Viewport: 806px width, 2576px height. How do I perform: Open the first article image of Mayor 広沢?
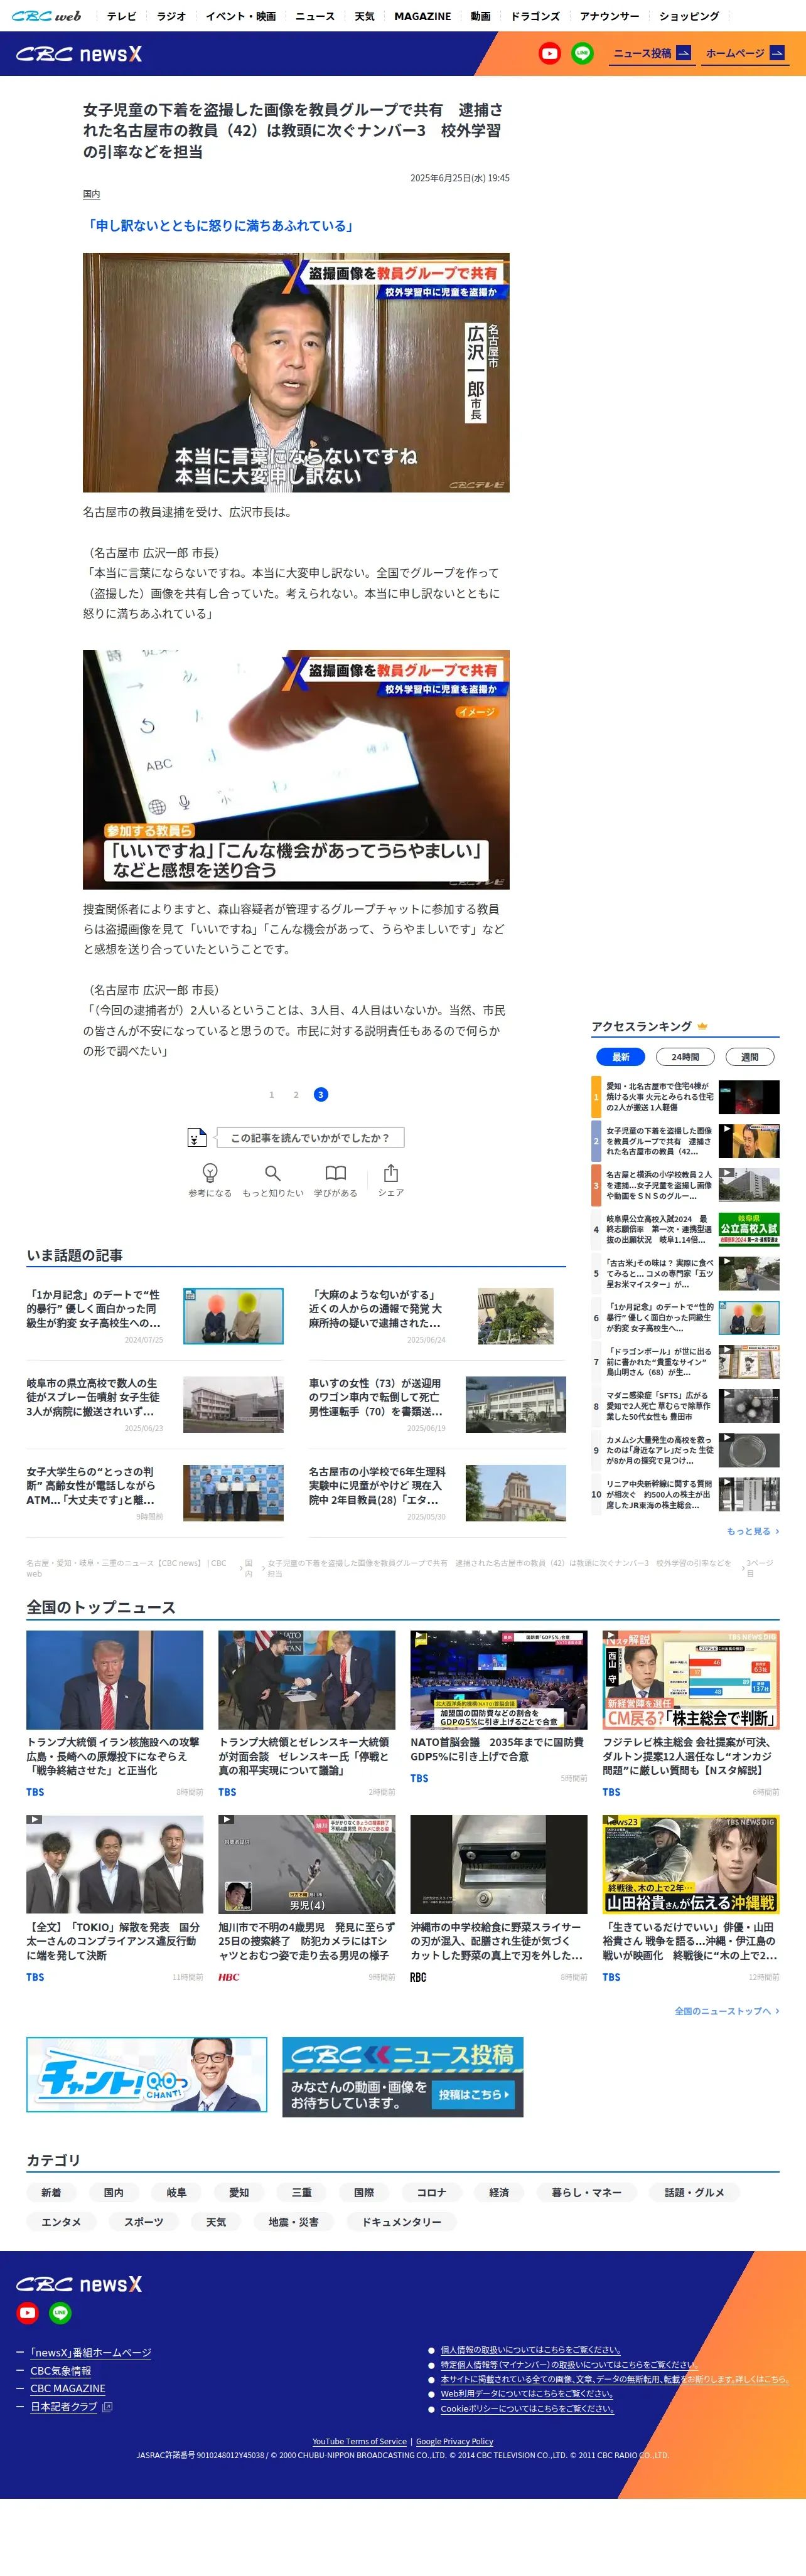tap(296, 372)
